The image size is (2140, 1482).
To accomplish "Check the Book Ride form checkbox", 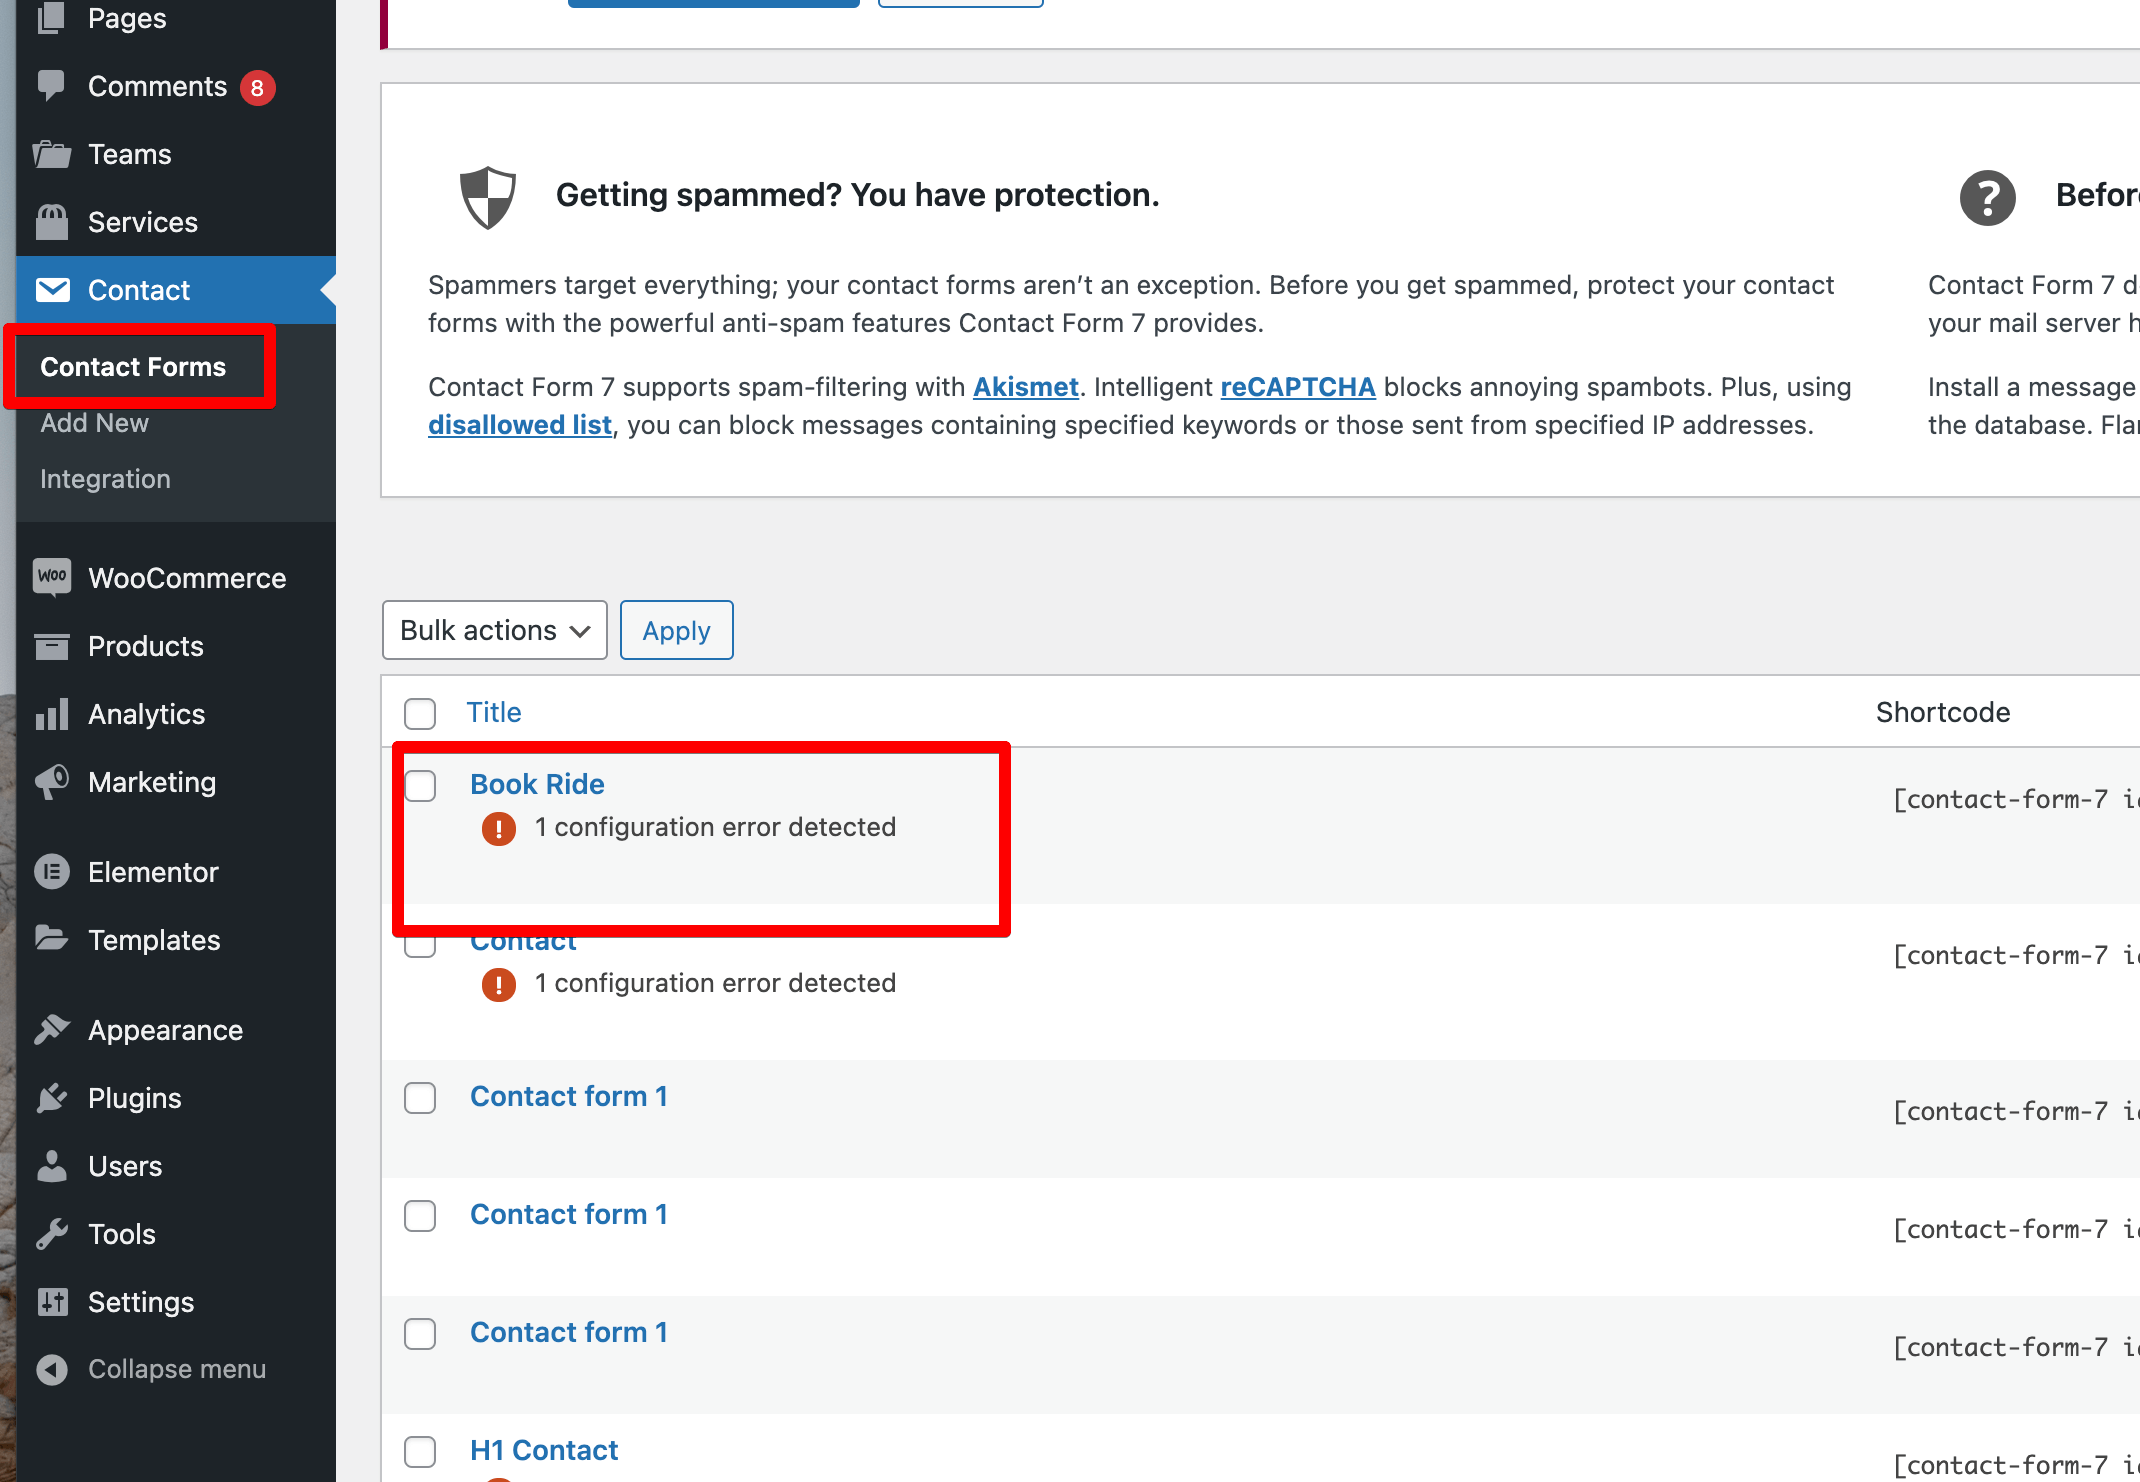I will pyautogui.click(x=420, y=786).
